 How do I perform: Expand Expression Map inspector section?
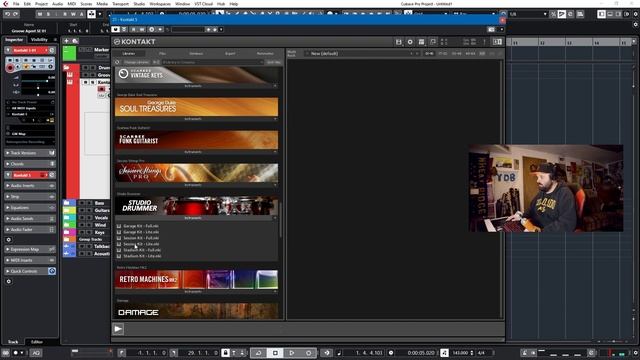pos(30,249)
